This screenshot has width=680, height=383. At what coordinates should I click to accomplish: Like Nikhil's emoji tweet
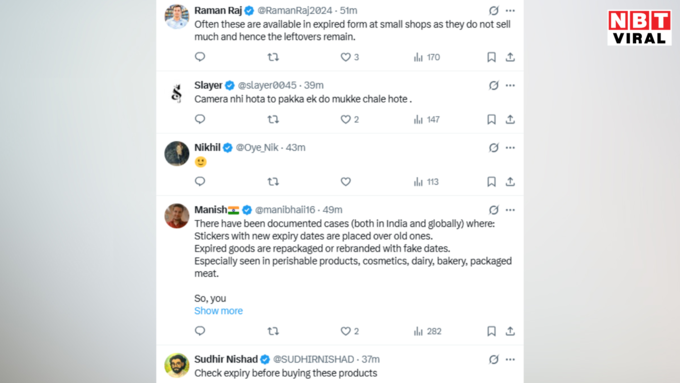pos(346,182)
